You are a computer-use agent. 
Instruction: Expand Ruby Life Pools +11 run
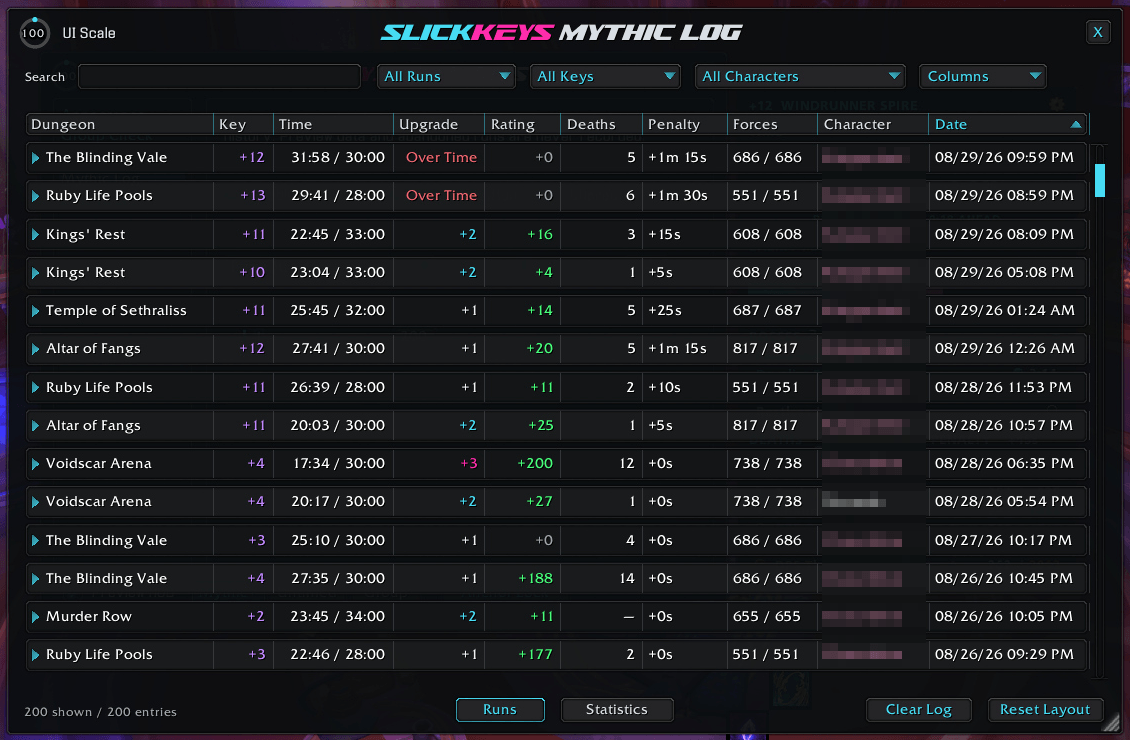point(35,388)
